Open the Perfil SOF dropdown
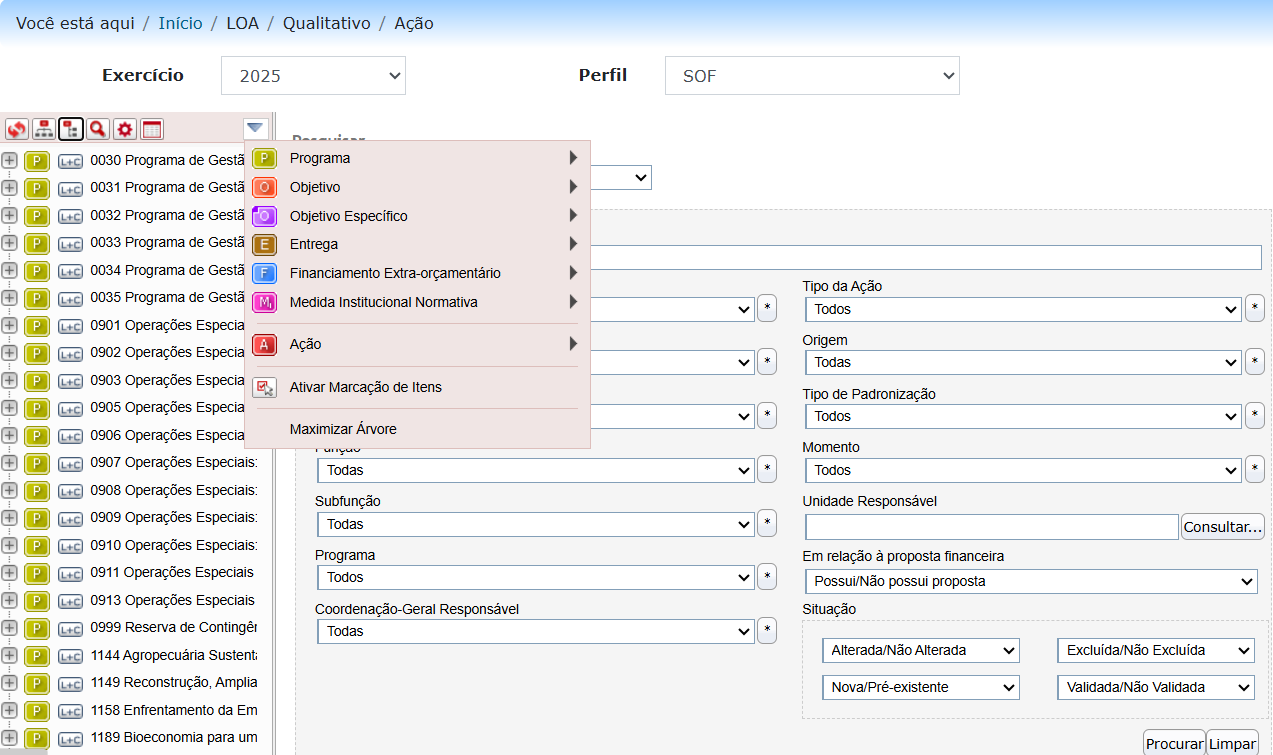 [811, 76]
